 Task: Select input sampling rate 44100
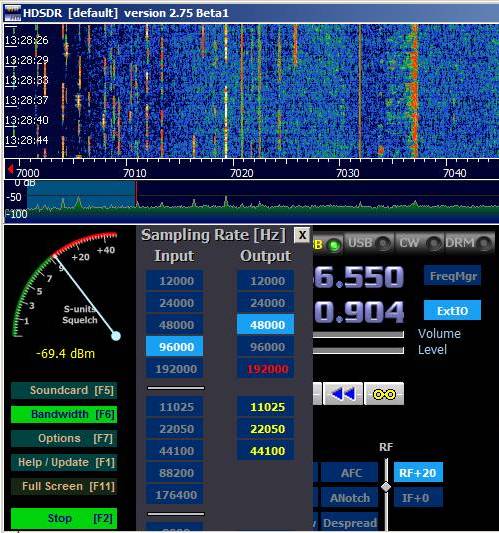[175, 451]
